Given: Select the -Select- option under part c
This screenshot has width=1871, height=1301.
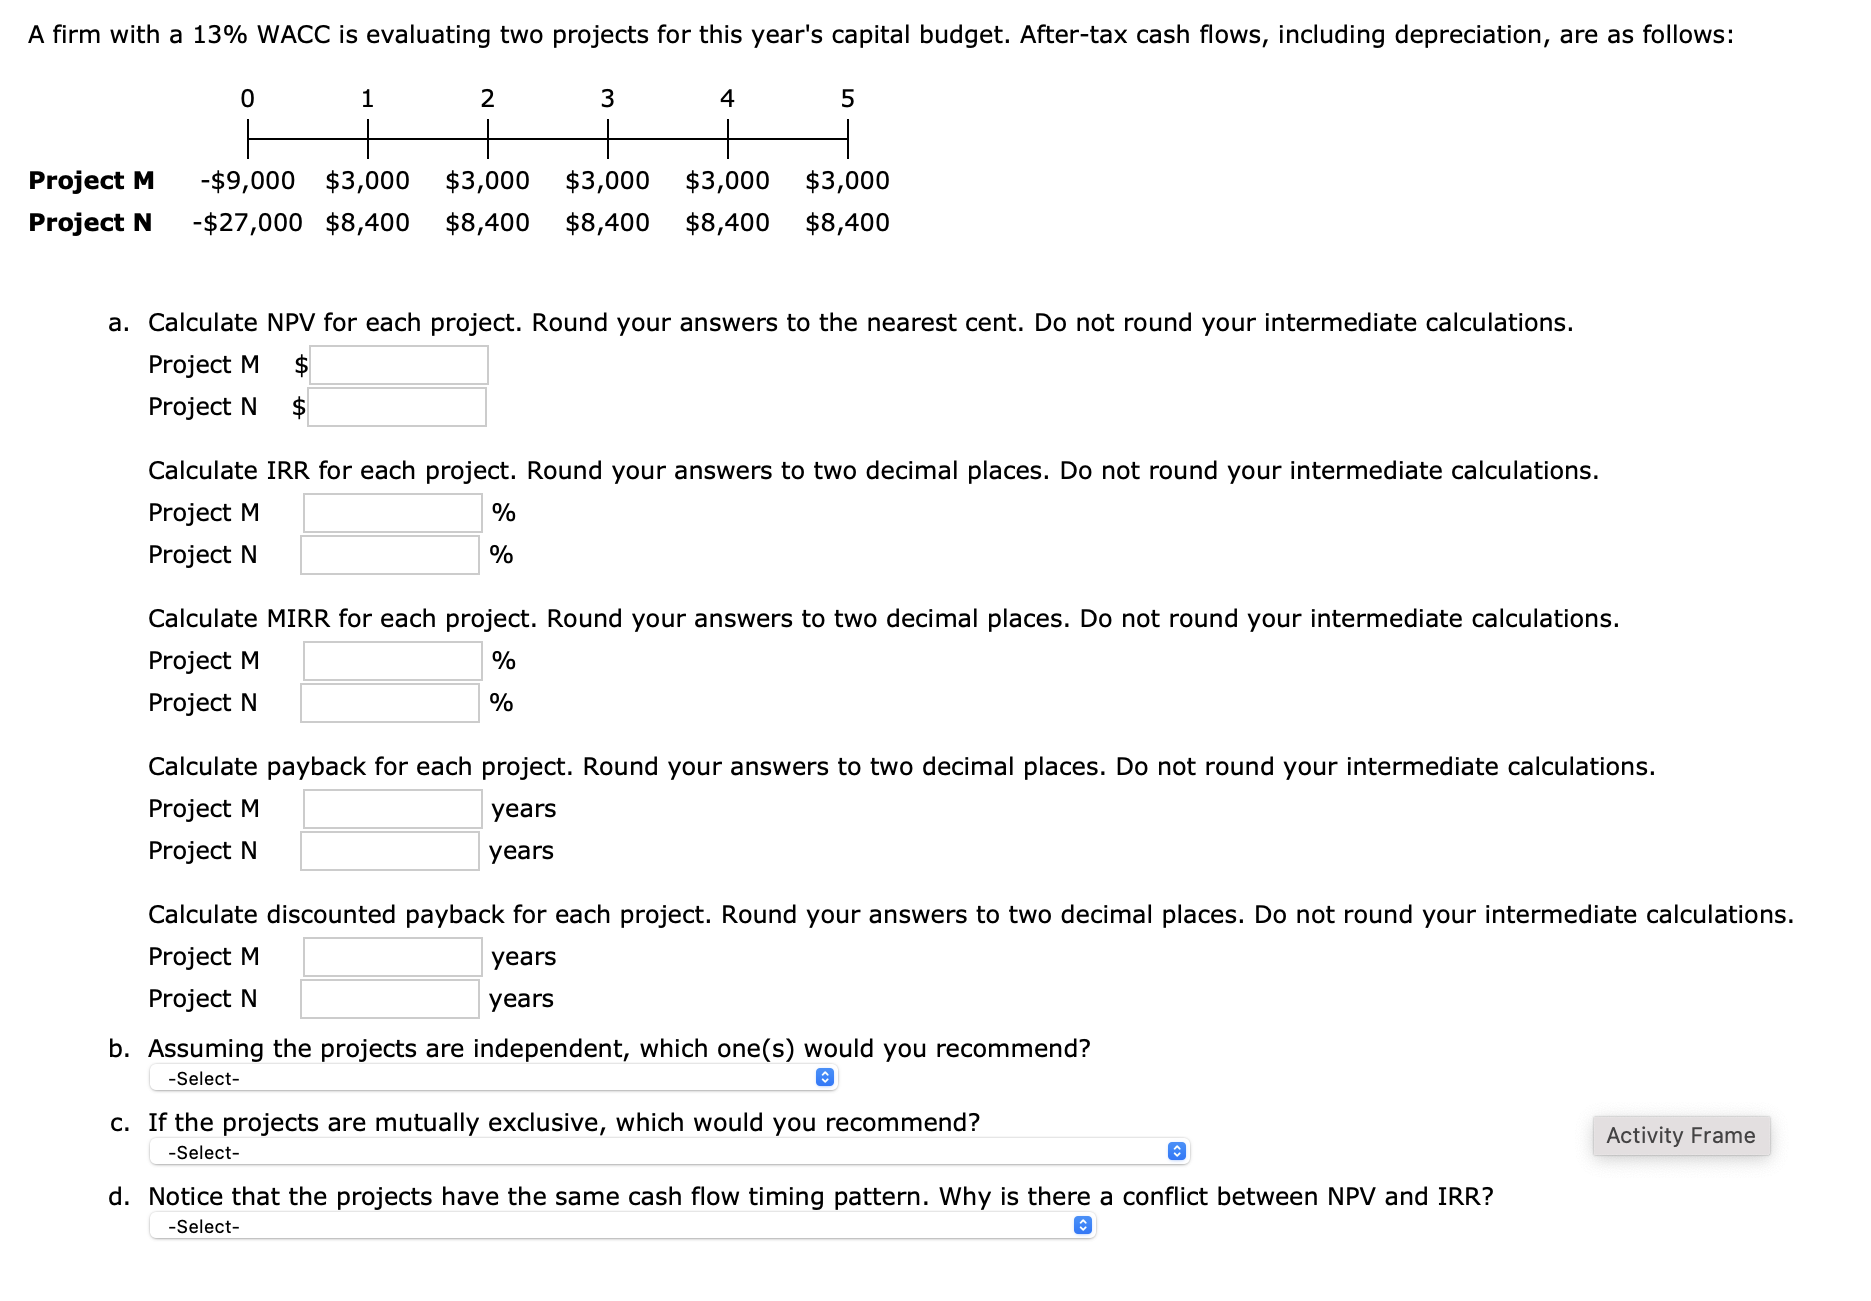Looking at the screenshot, I should pos(204,1152).
